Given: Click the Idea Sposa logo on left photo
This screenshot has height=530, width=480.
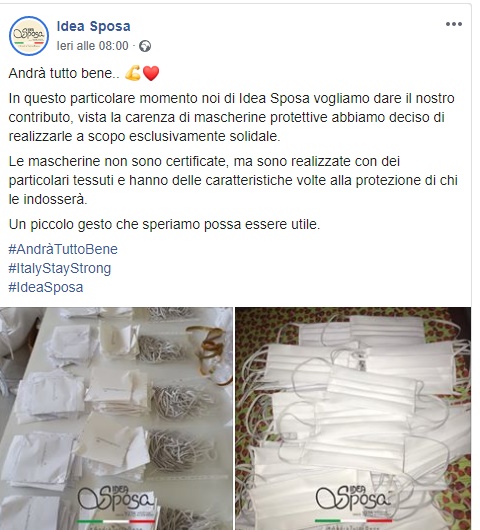Looking at the screenshot, I should point(116,502).
